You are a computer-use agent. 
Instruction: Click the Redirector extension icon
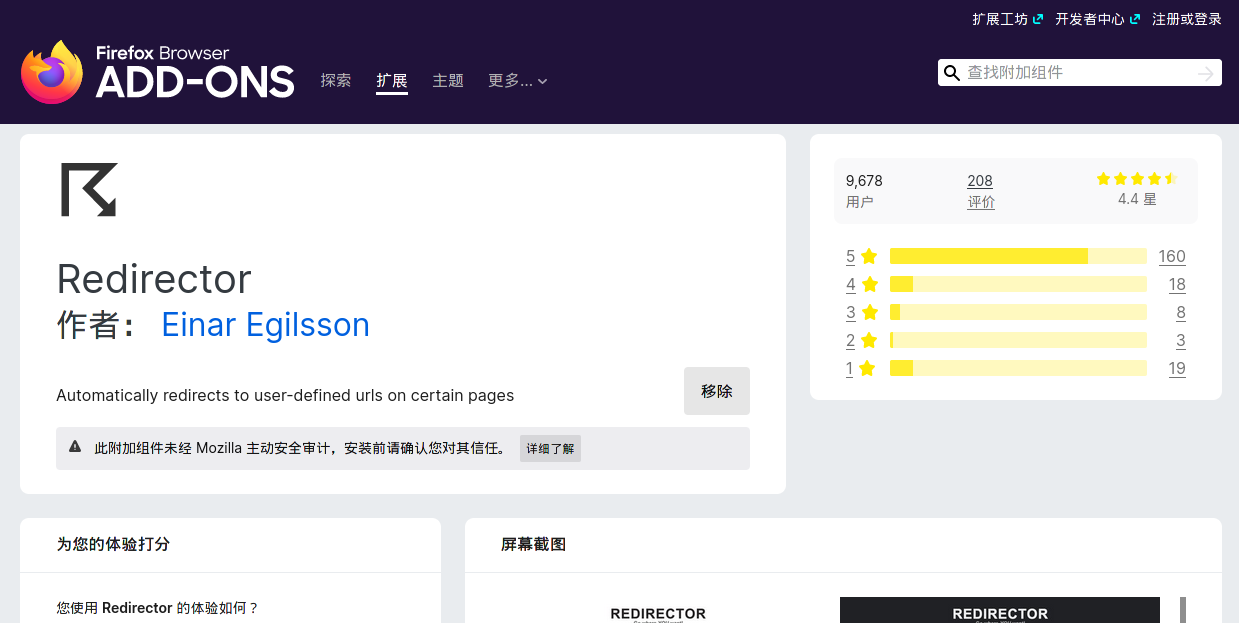(x=89, y=190)
